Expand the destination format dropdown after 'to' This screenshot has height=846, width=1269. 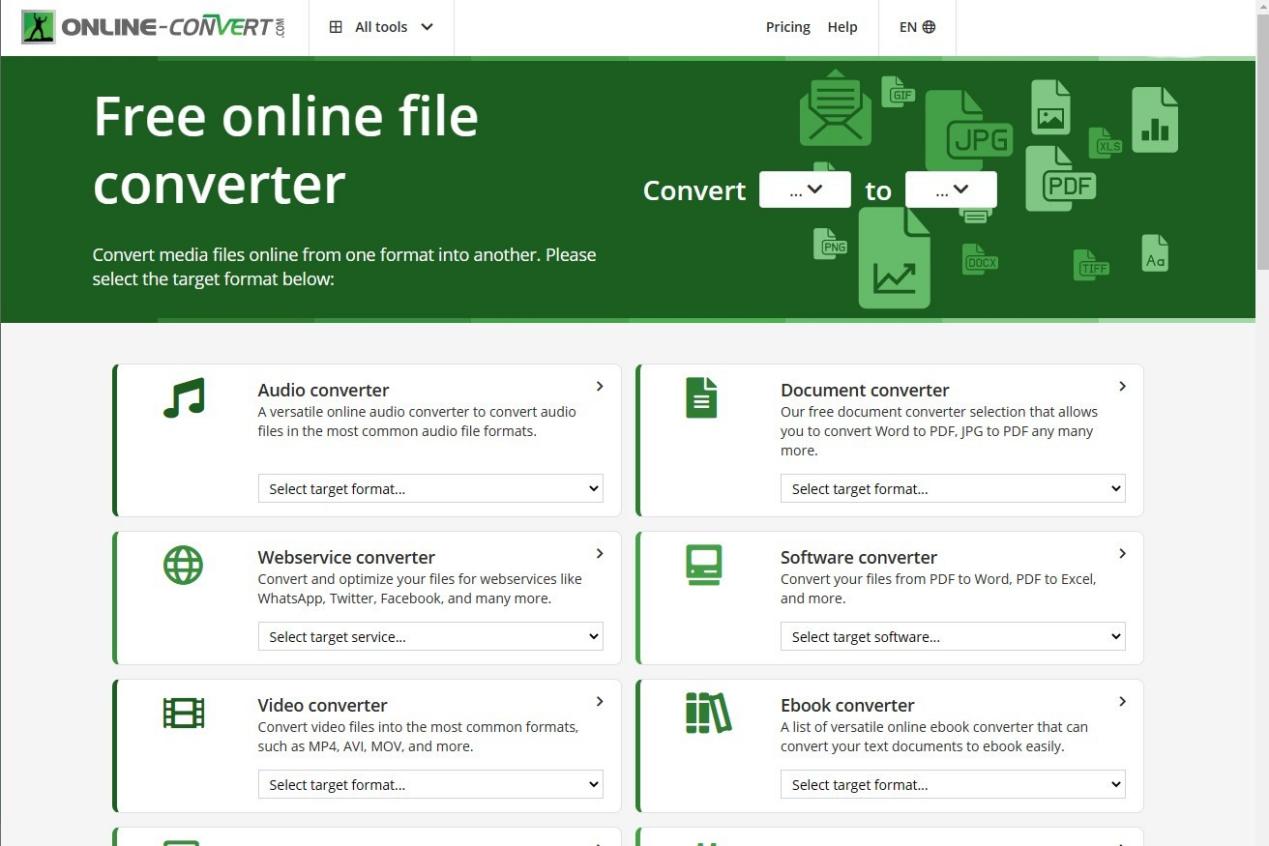(951, 190)
